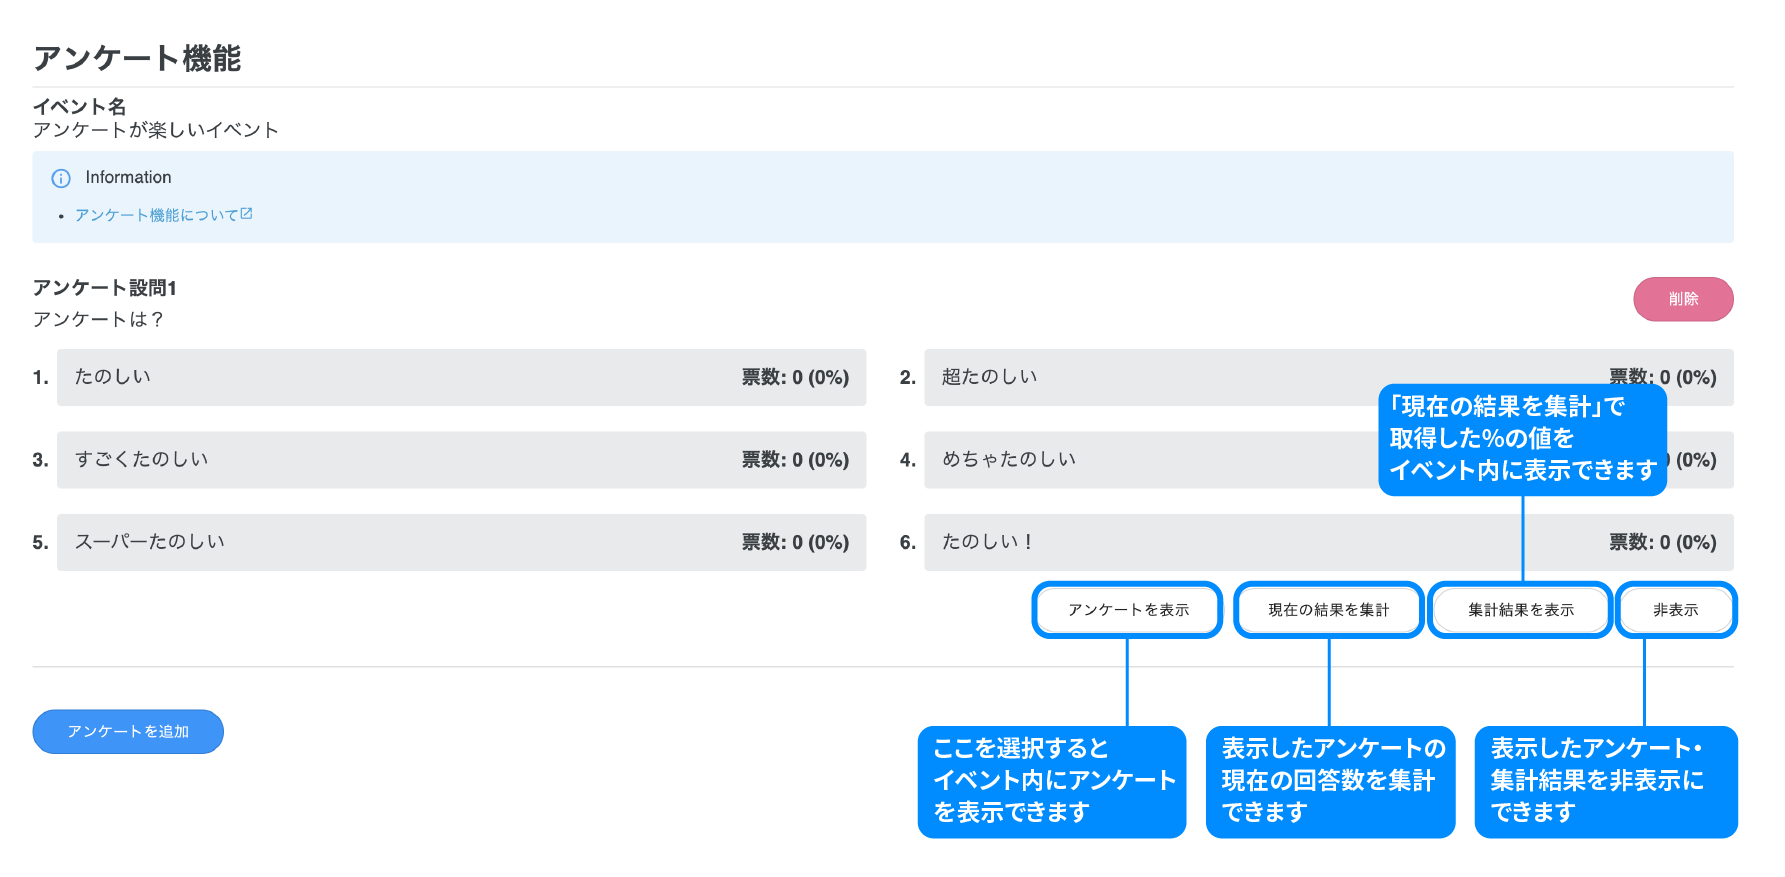Click the アンケートを表示 button
This screenshot has height=877, width=1785.
(x=1127, y=610)
